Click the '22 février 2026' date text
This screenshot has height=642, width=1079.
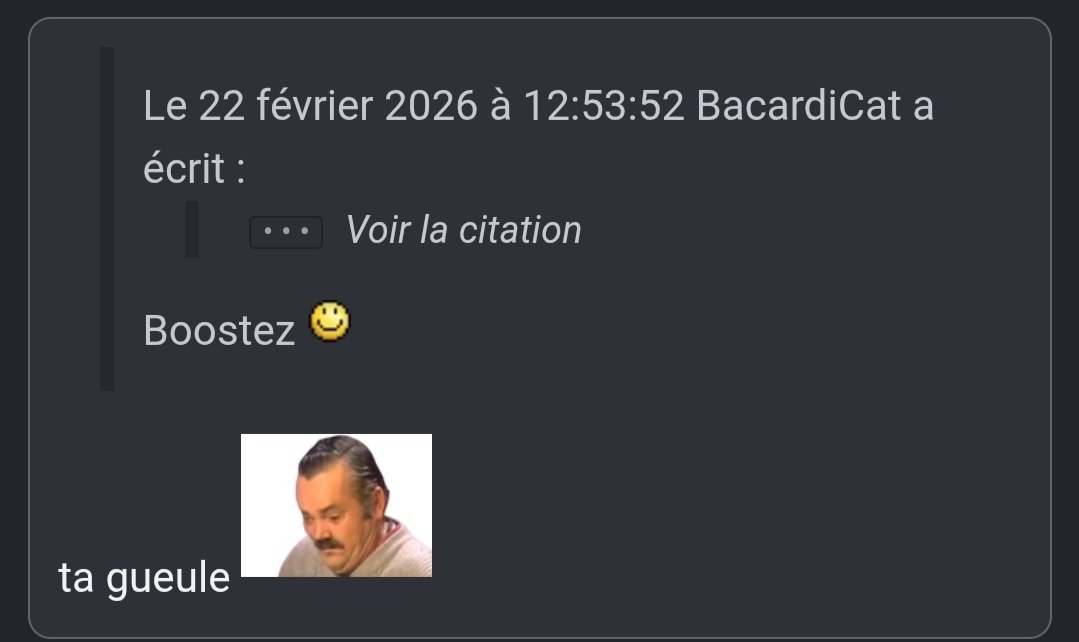tap(338, 106)
